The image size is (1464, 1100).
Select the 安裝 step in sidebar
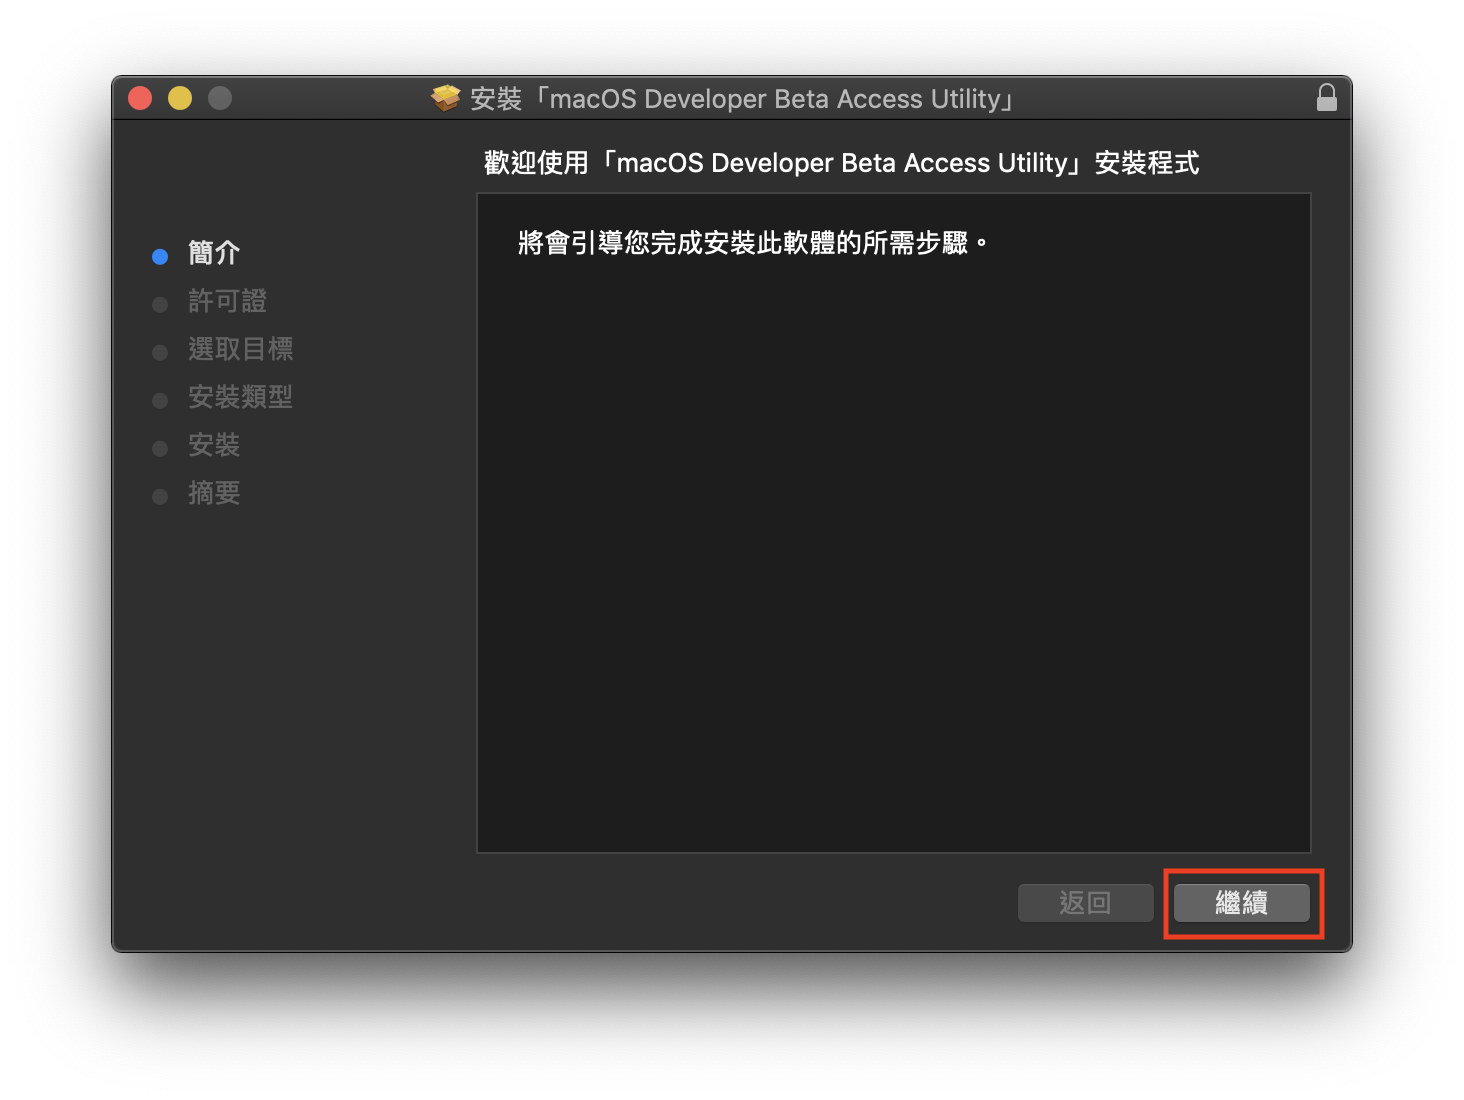coord(214,445)
